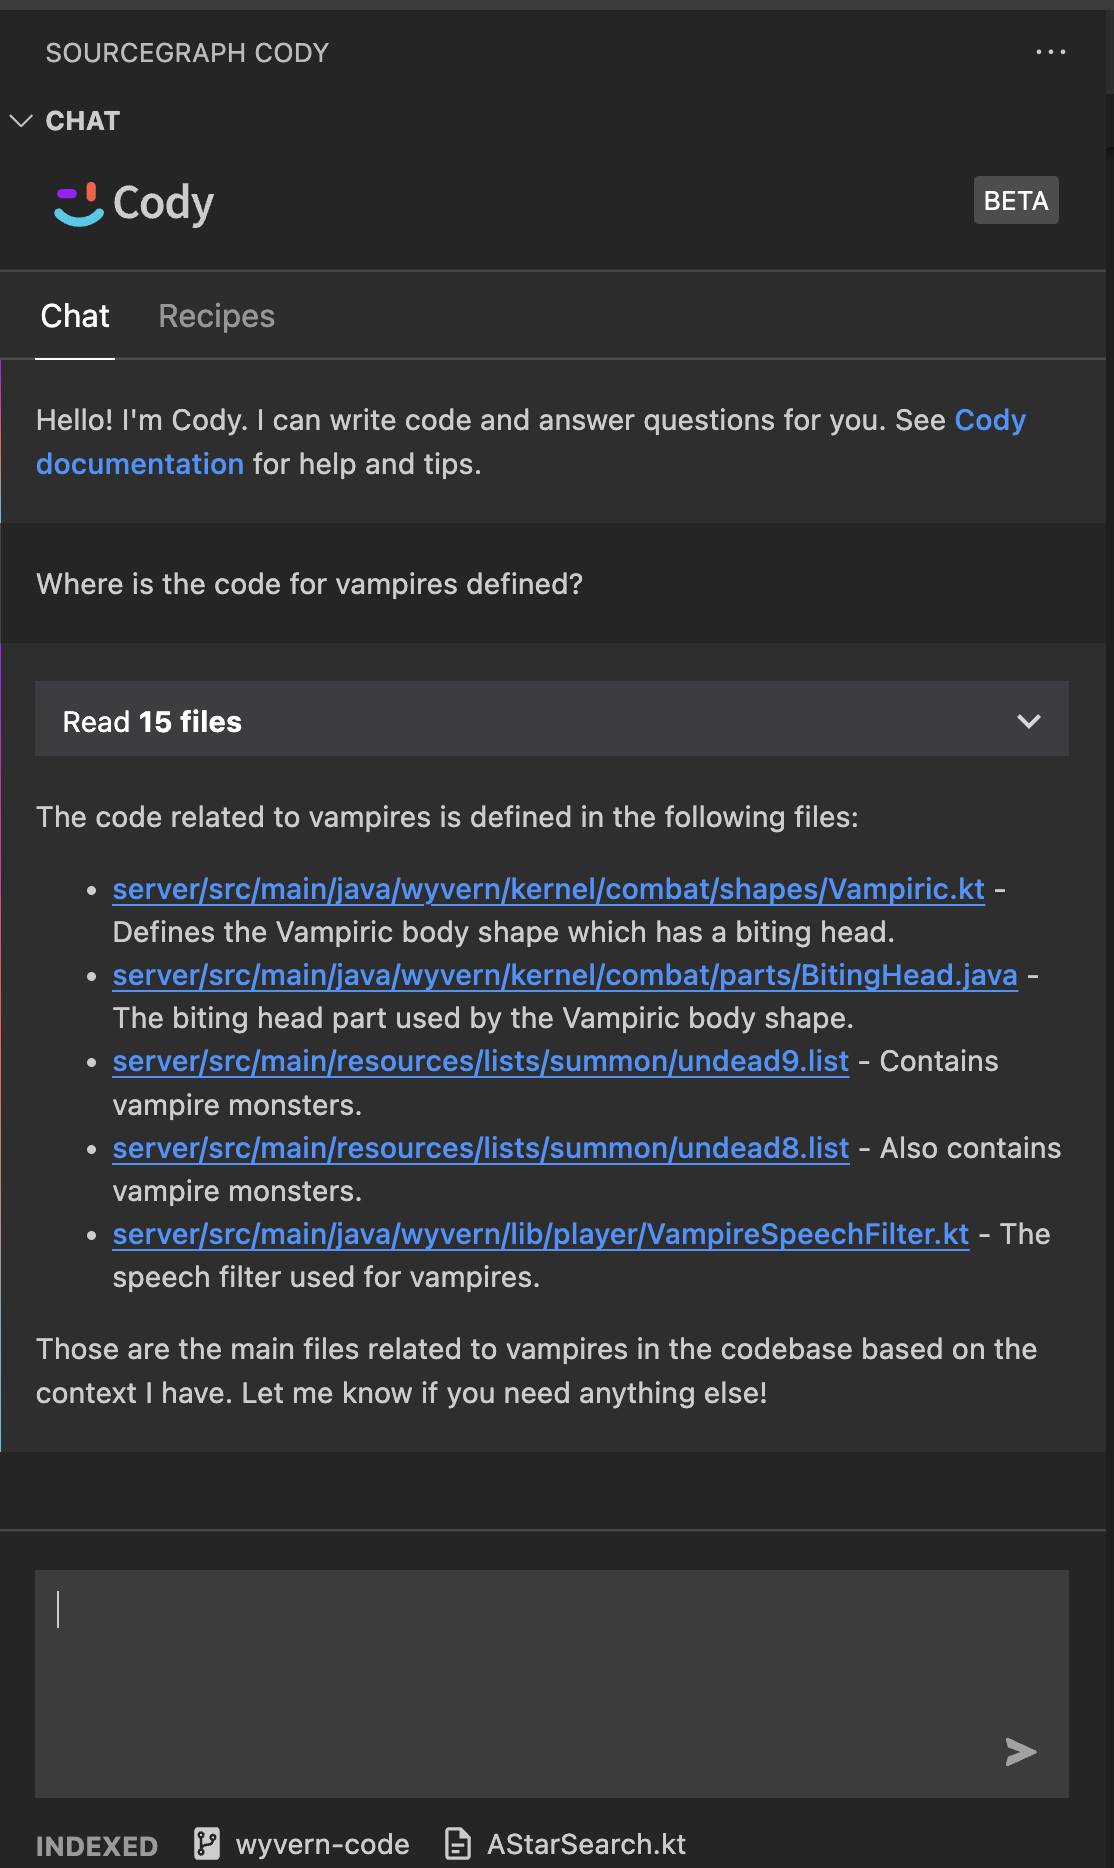Image resolution: width=1114 pixels, height=1868 pixels.
Task: Click the wyvern-code repository branch icon
Action: pos(207,1843)
